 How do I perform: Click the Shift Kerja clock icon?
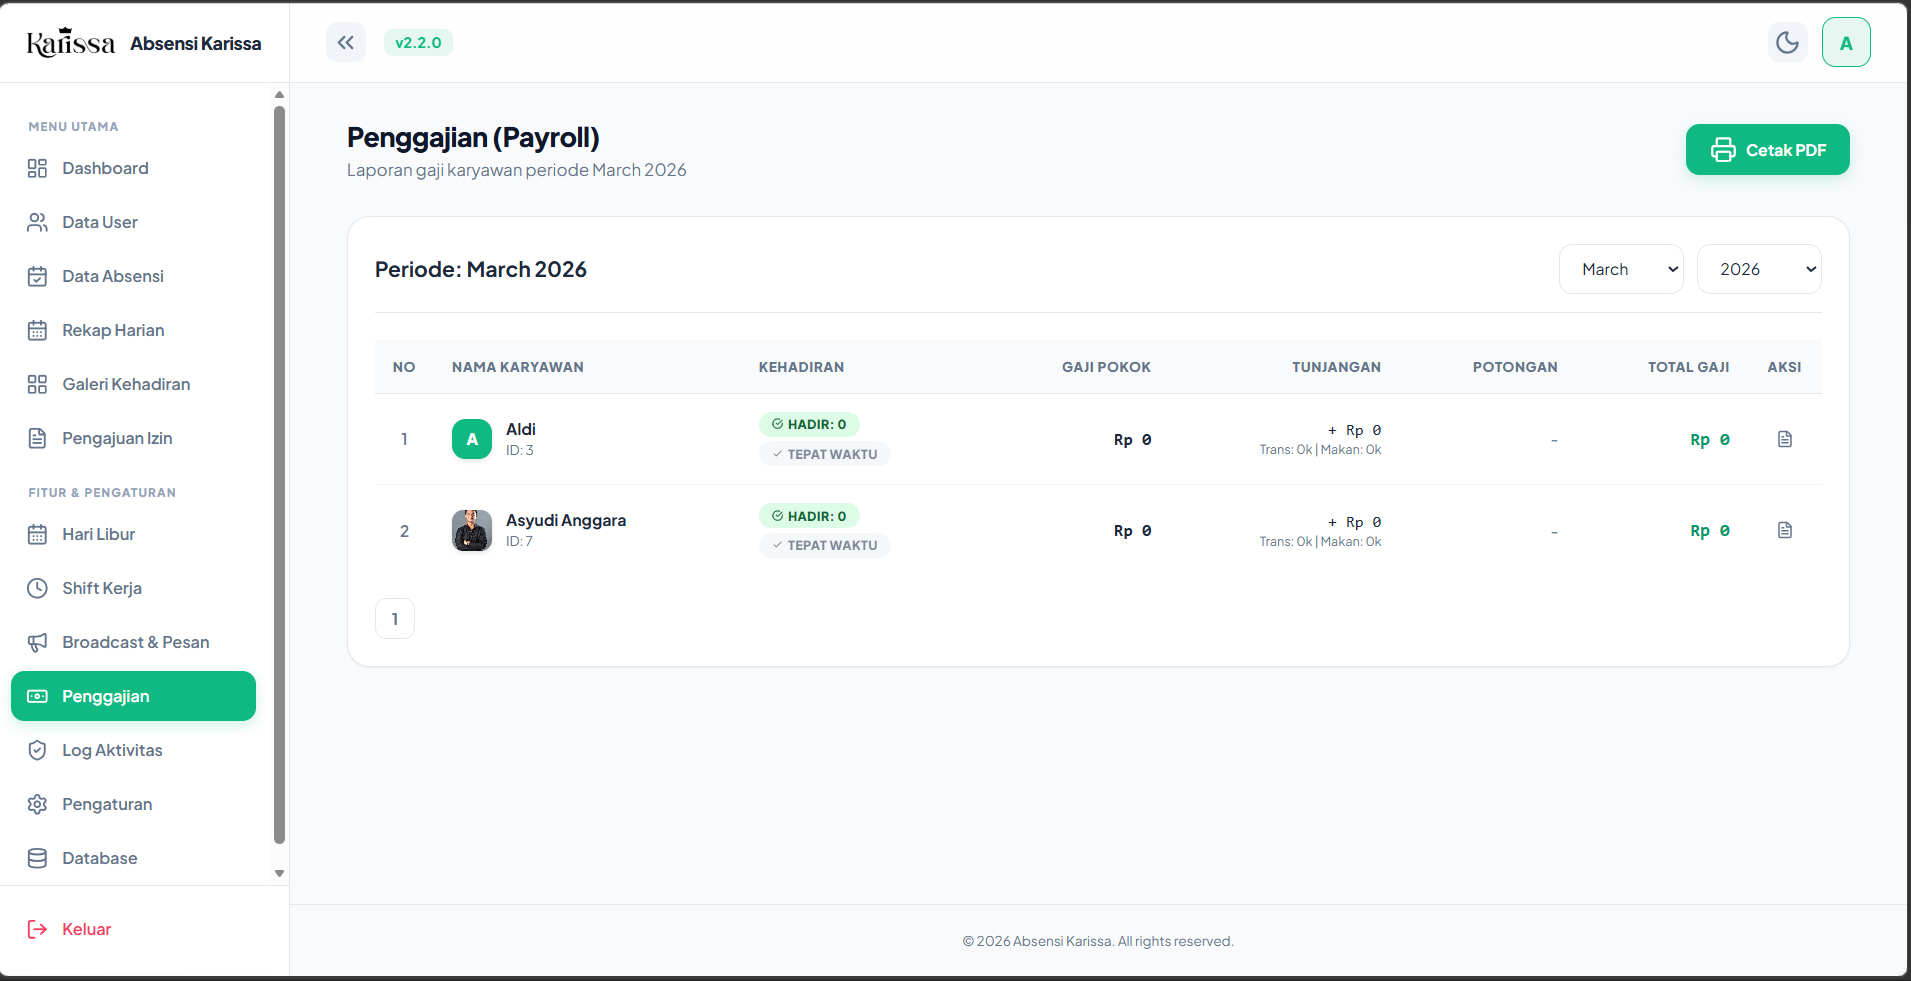coord(37,588)
